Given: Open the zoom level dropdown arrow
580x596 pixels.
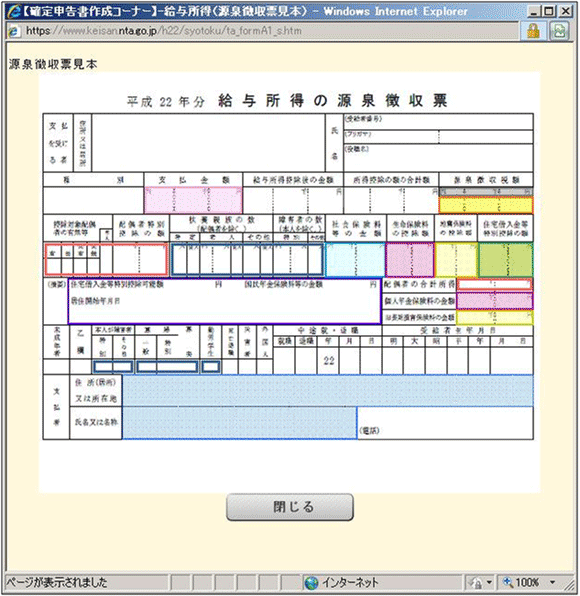Looking at the screenshot, I should [x=552, y=582].
